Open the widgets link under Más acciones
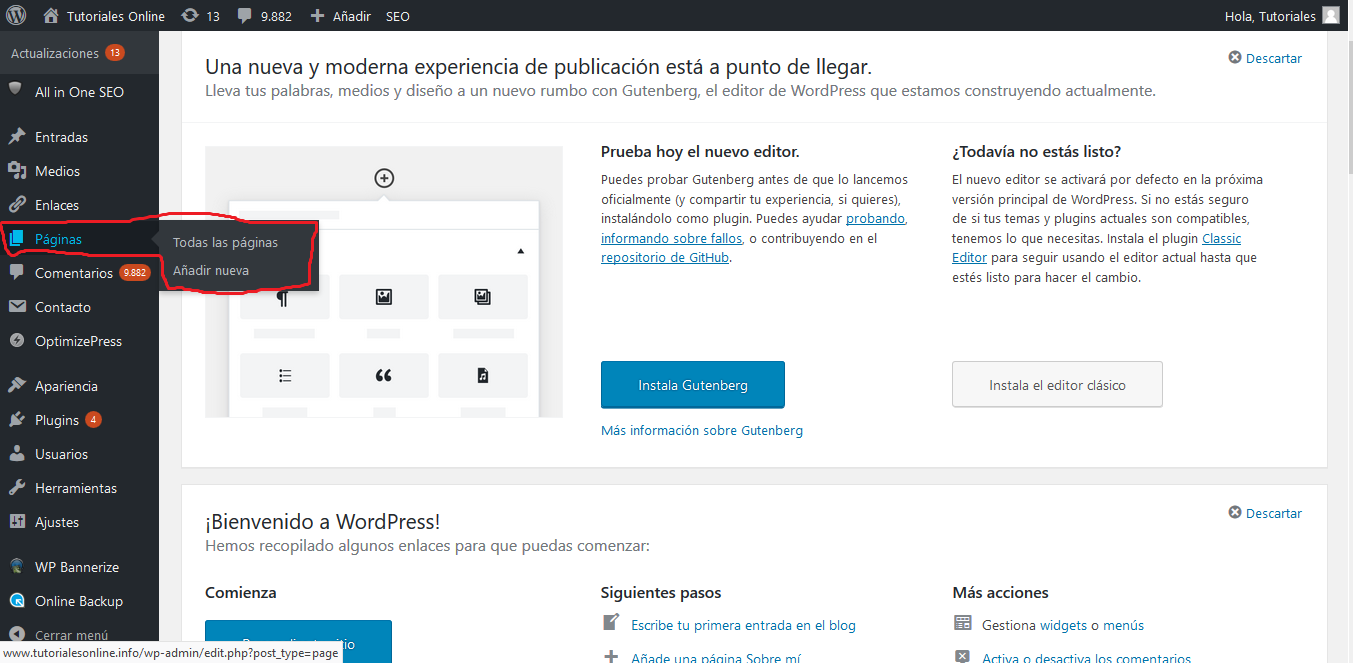Screen dimensions: 1353x663 coord(1063,625)
